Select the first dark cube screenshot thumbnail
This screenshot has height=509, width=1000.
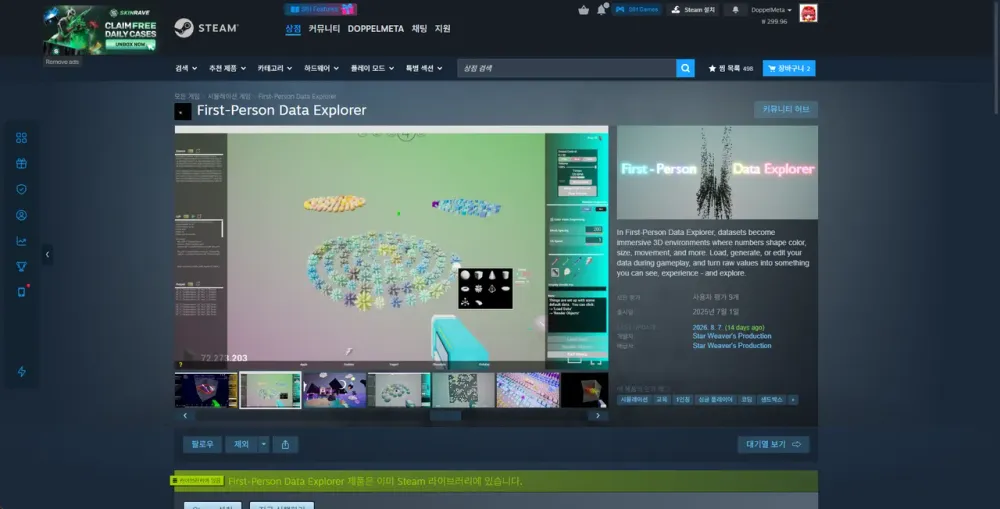pos(206,390)
